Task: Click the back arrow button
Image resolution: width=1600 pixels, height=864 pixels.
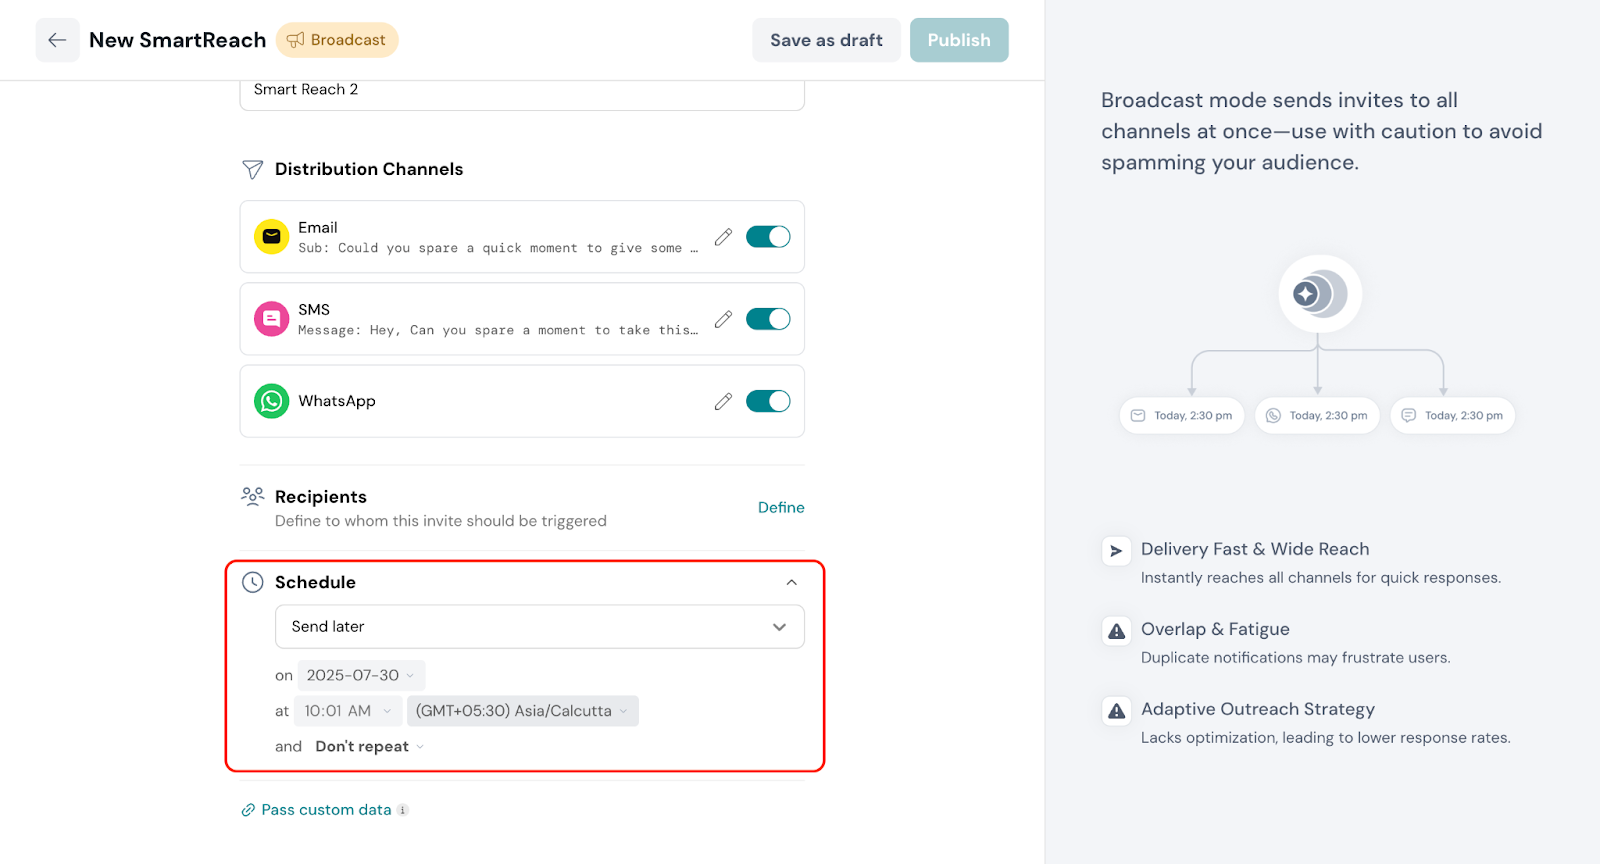Action: point(57,40)
